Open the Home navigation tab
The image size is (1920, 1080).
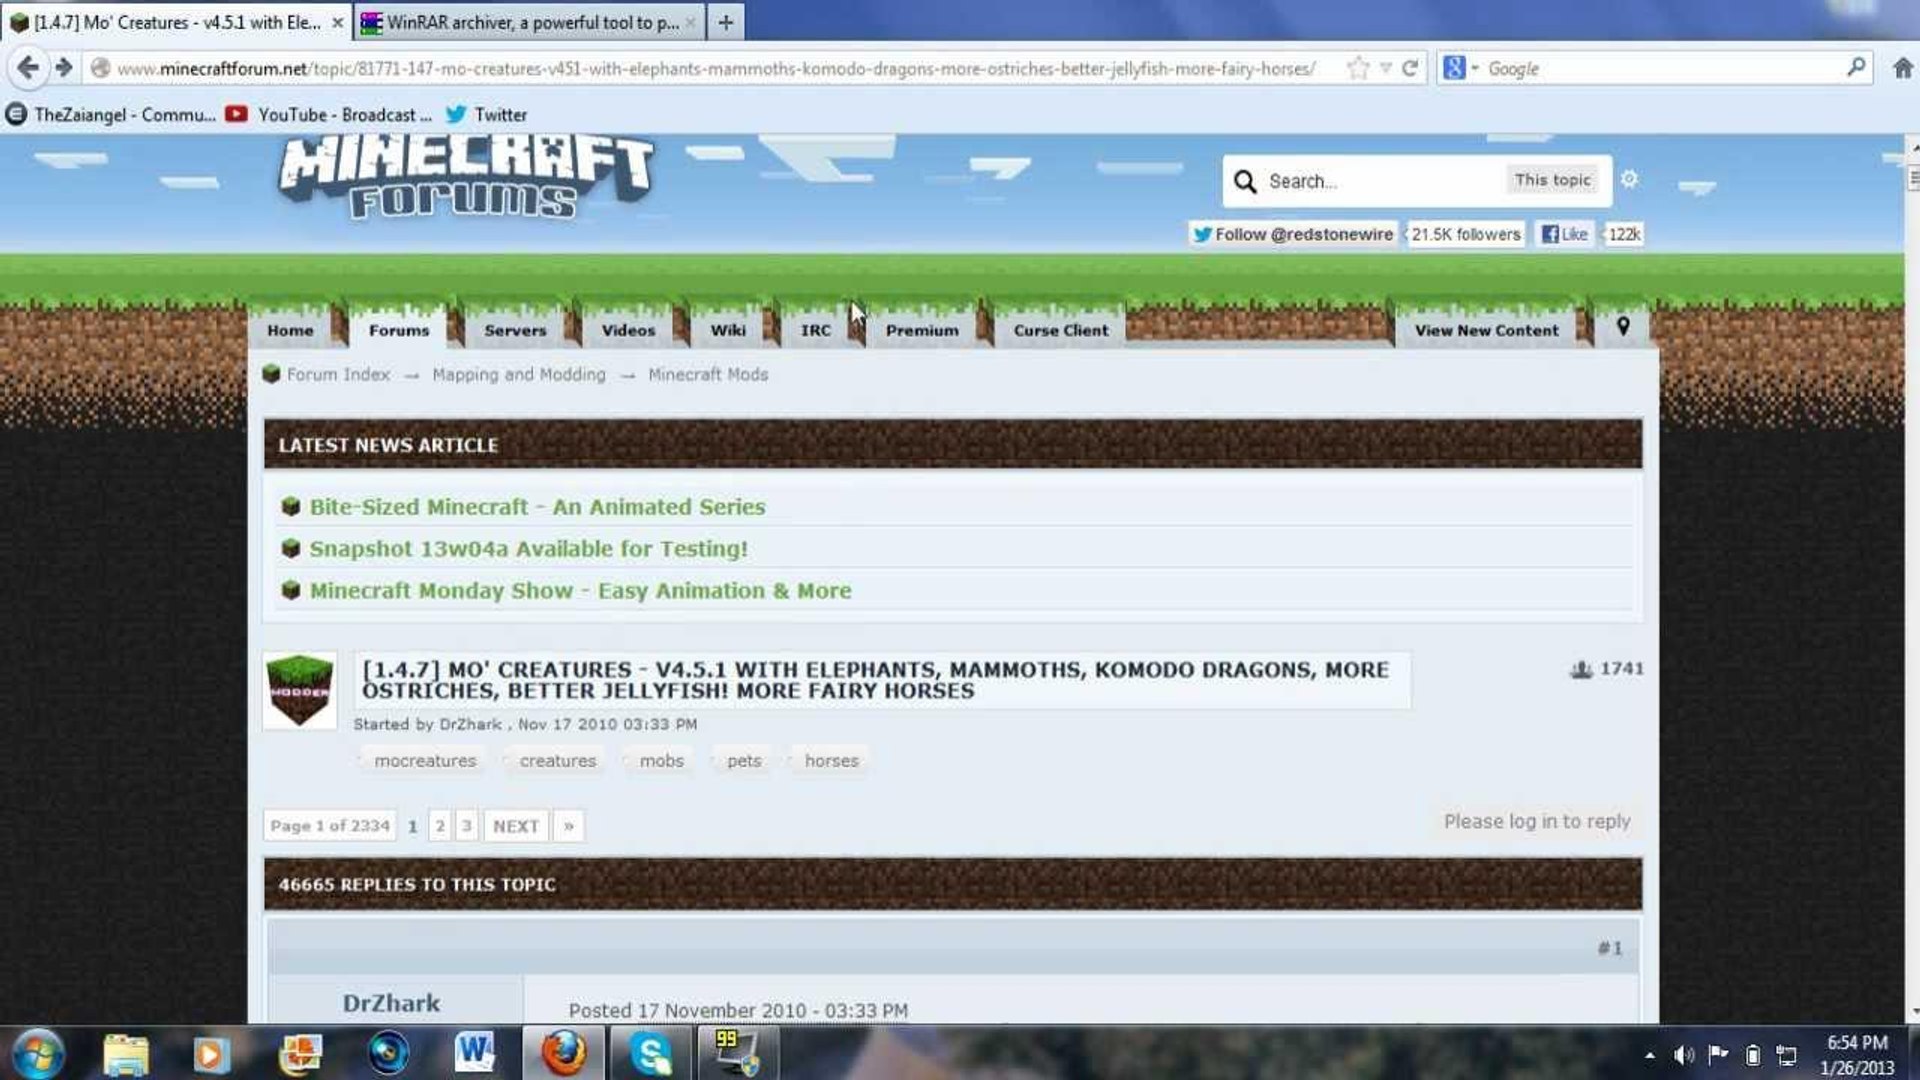290,330
